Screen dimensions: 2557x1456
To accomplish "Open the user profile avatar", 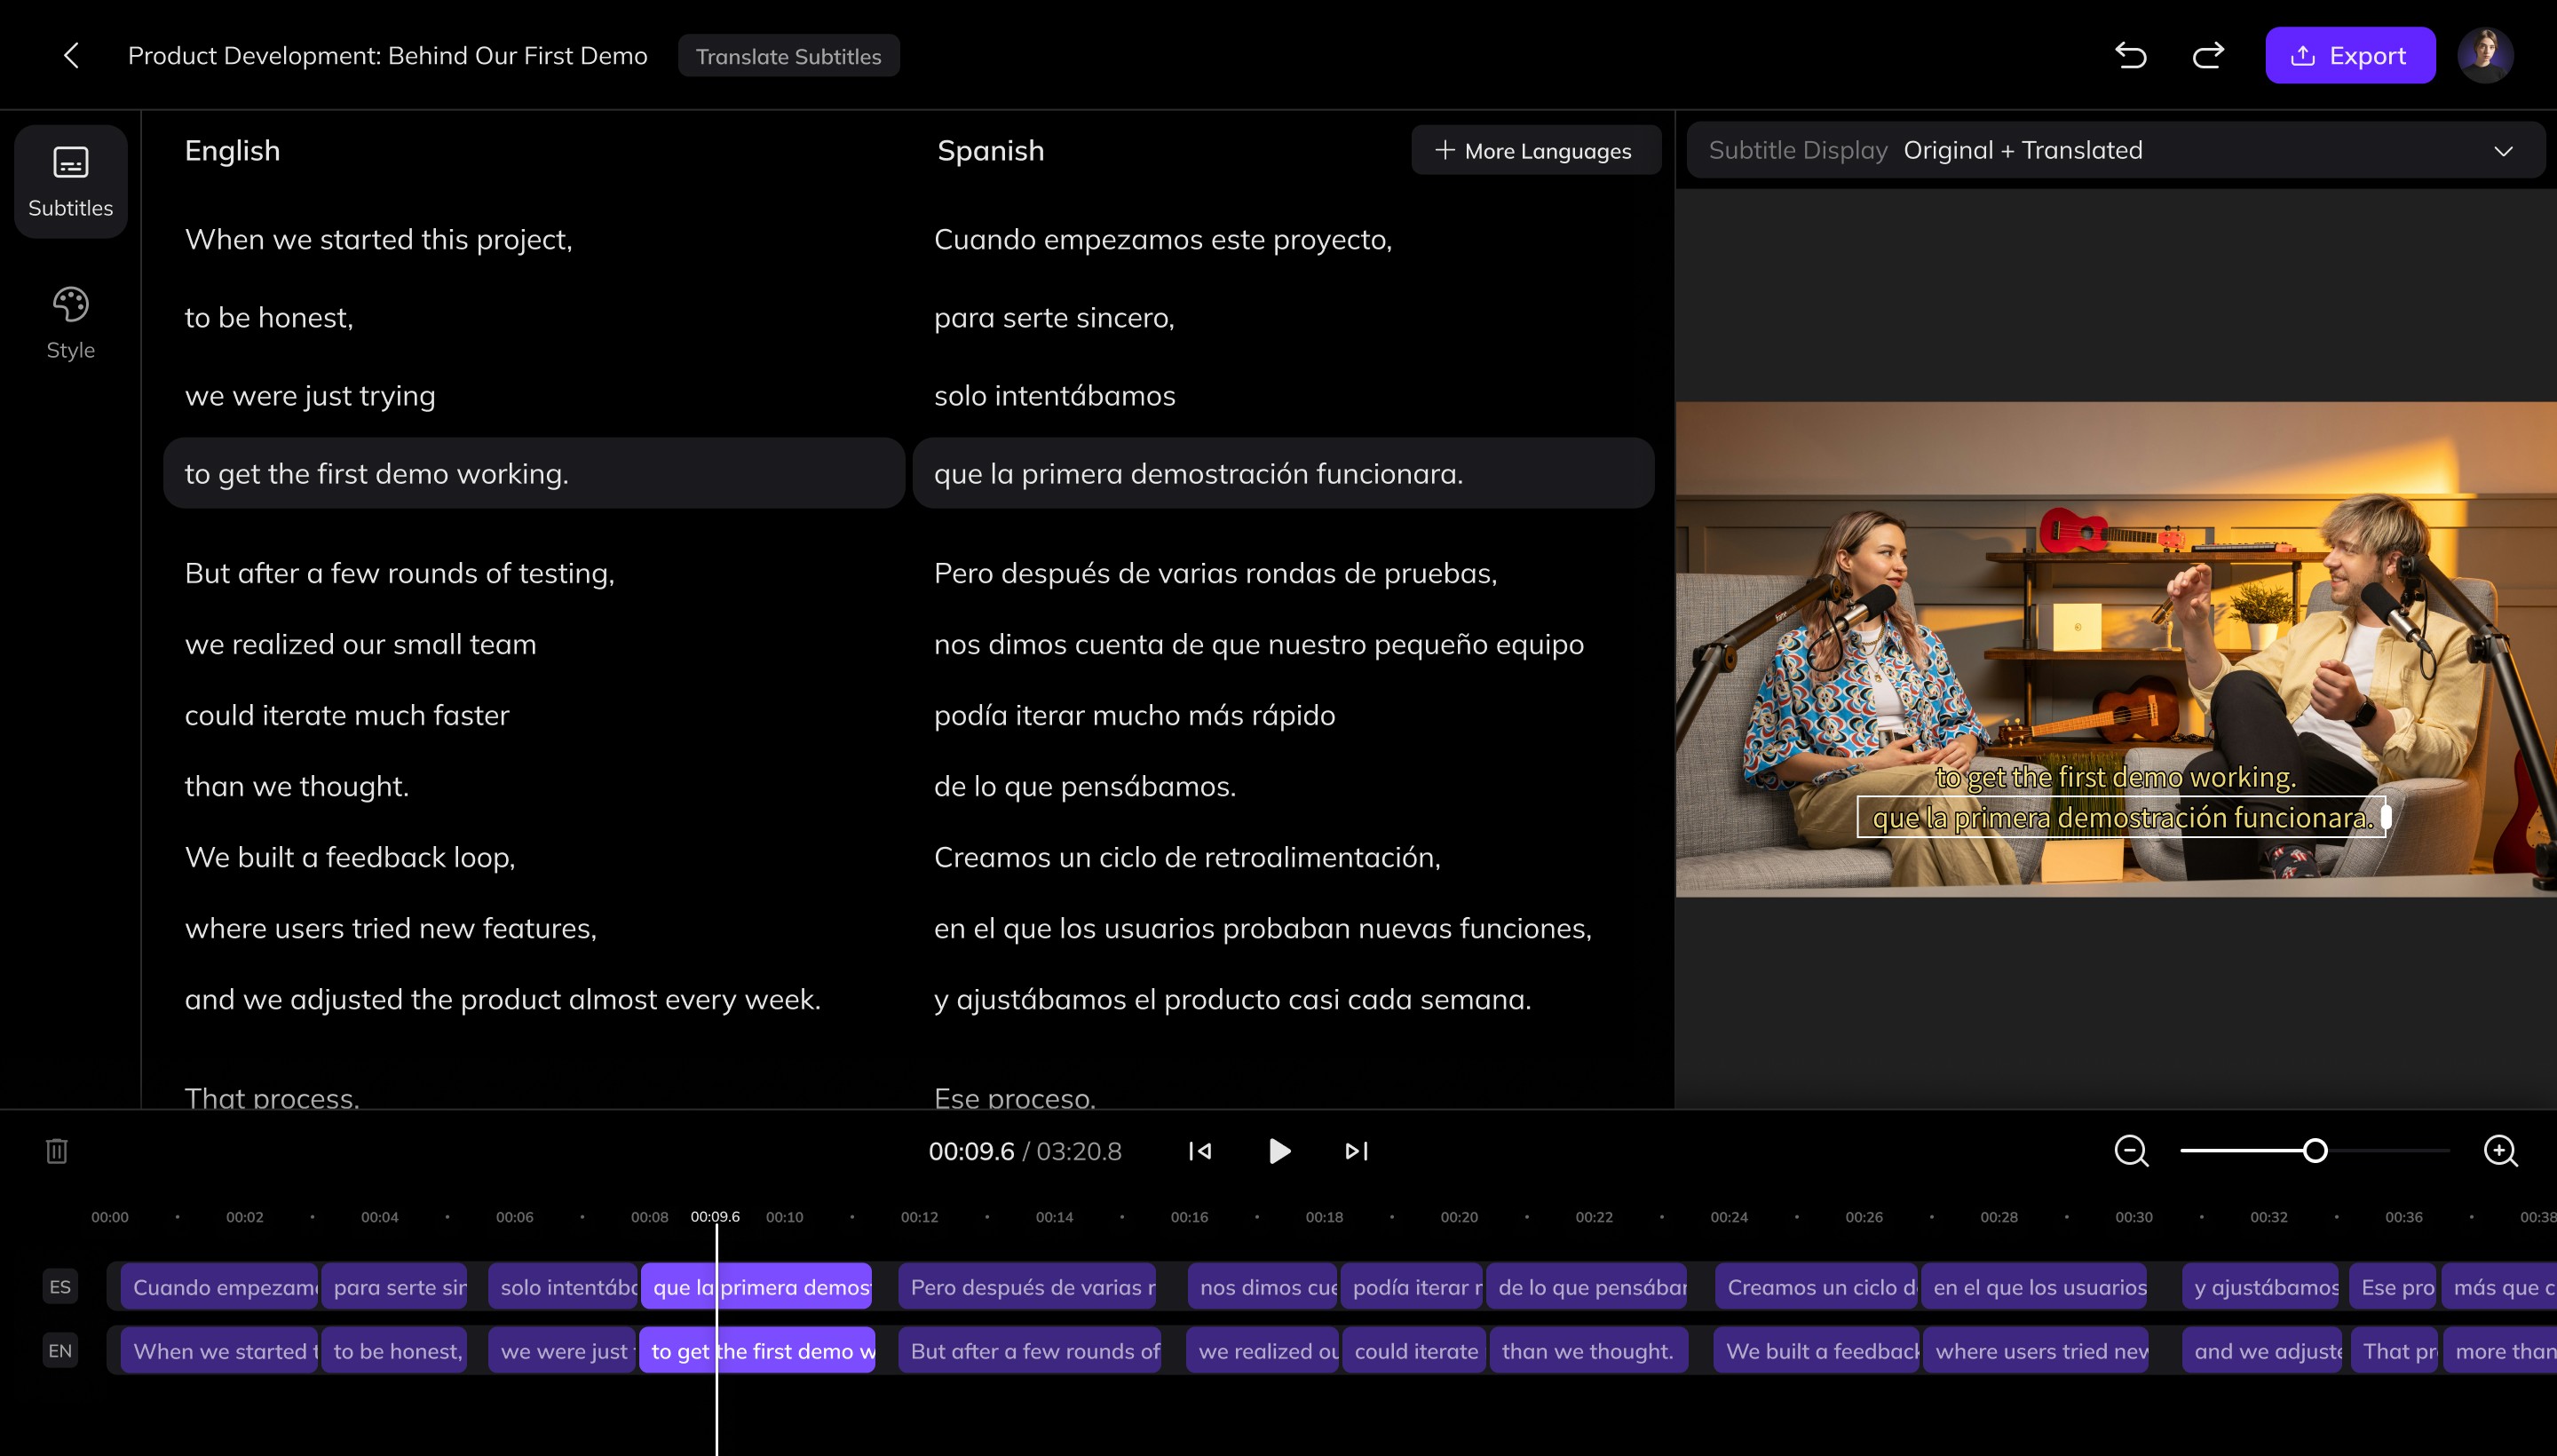I will [2485, 56].
